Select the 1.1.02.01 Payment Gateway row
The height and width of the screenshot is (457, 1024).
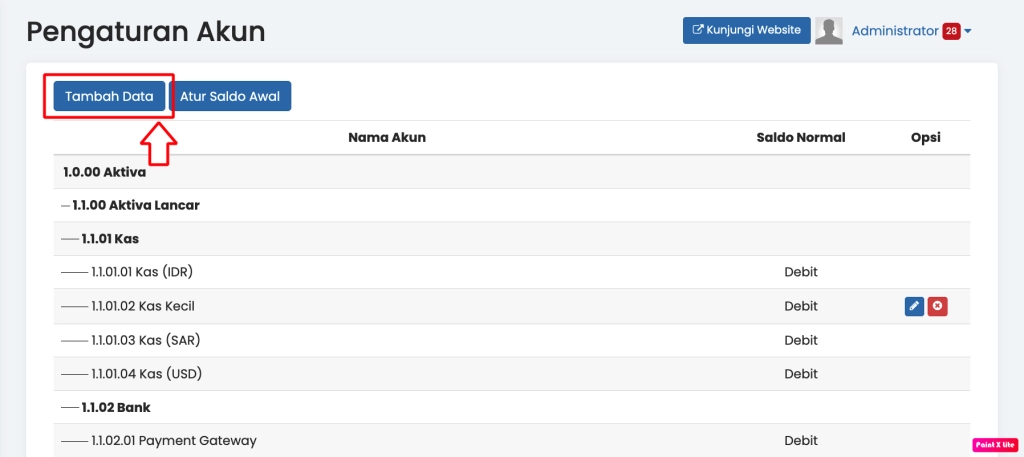click(x=173, y=440)
